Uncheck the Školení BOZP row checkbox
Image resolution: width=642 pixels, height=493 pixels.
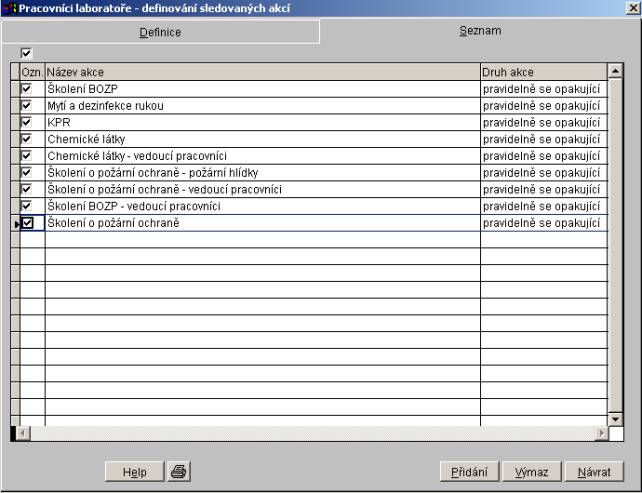tap(27, 89)
